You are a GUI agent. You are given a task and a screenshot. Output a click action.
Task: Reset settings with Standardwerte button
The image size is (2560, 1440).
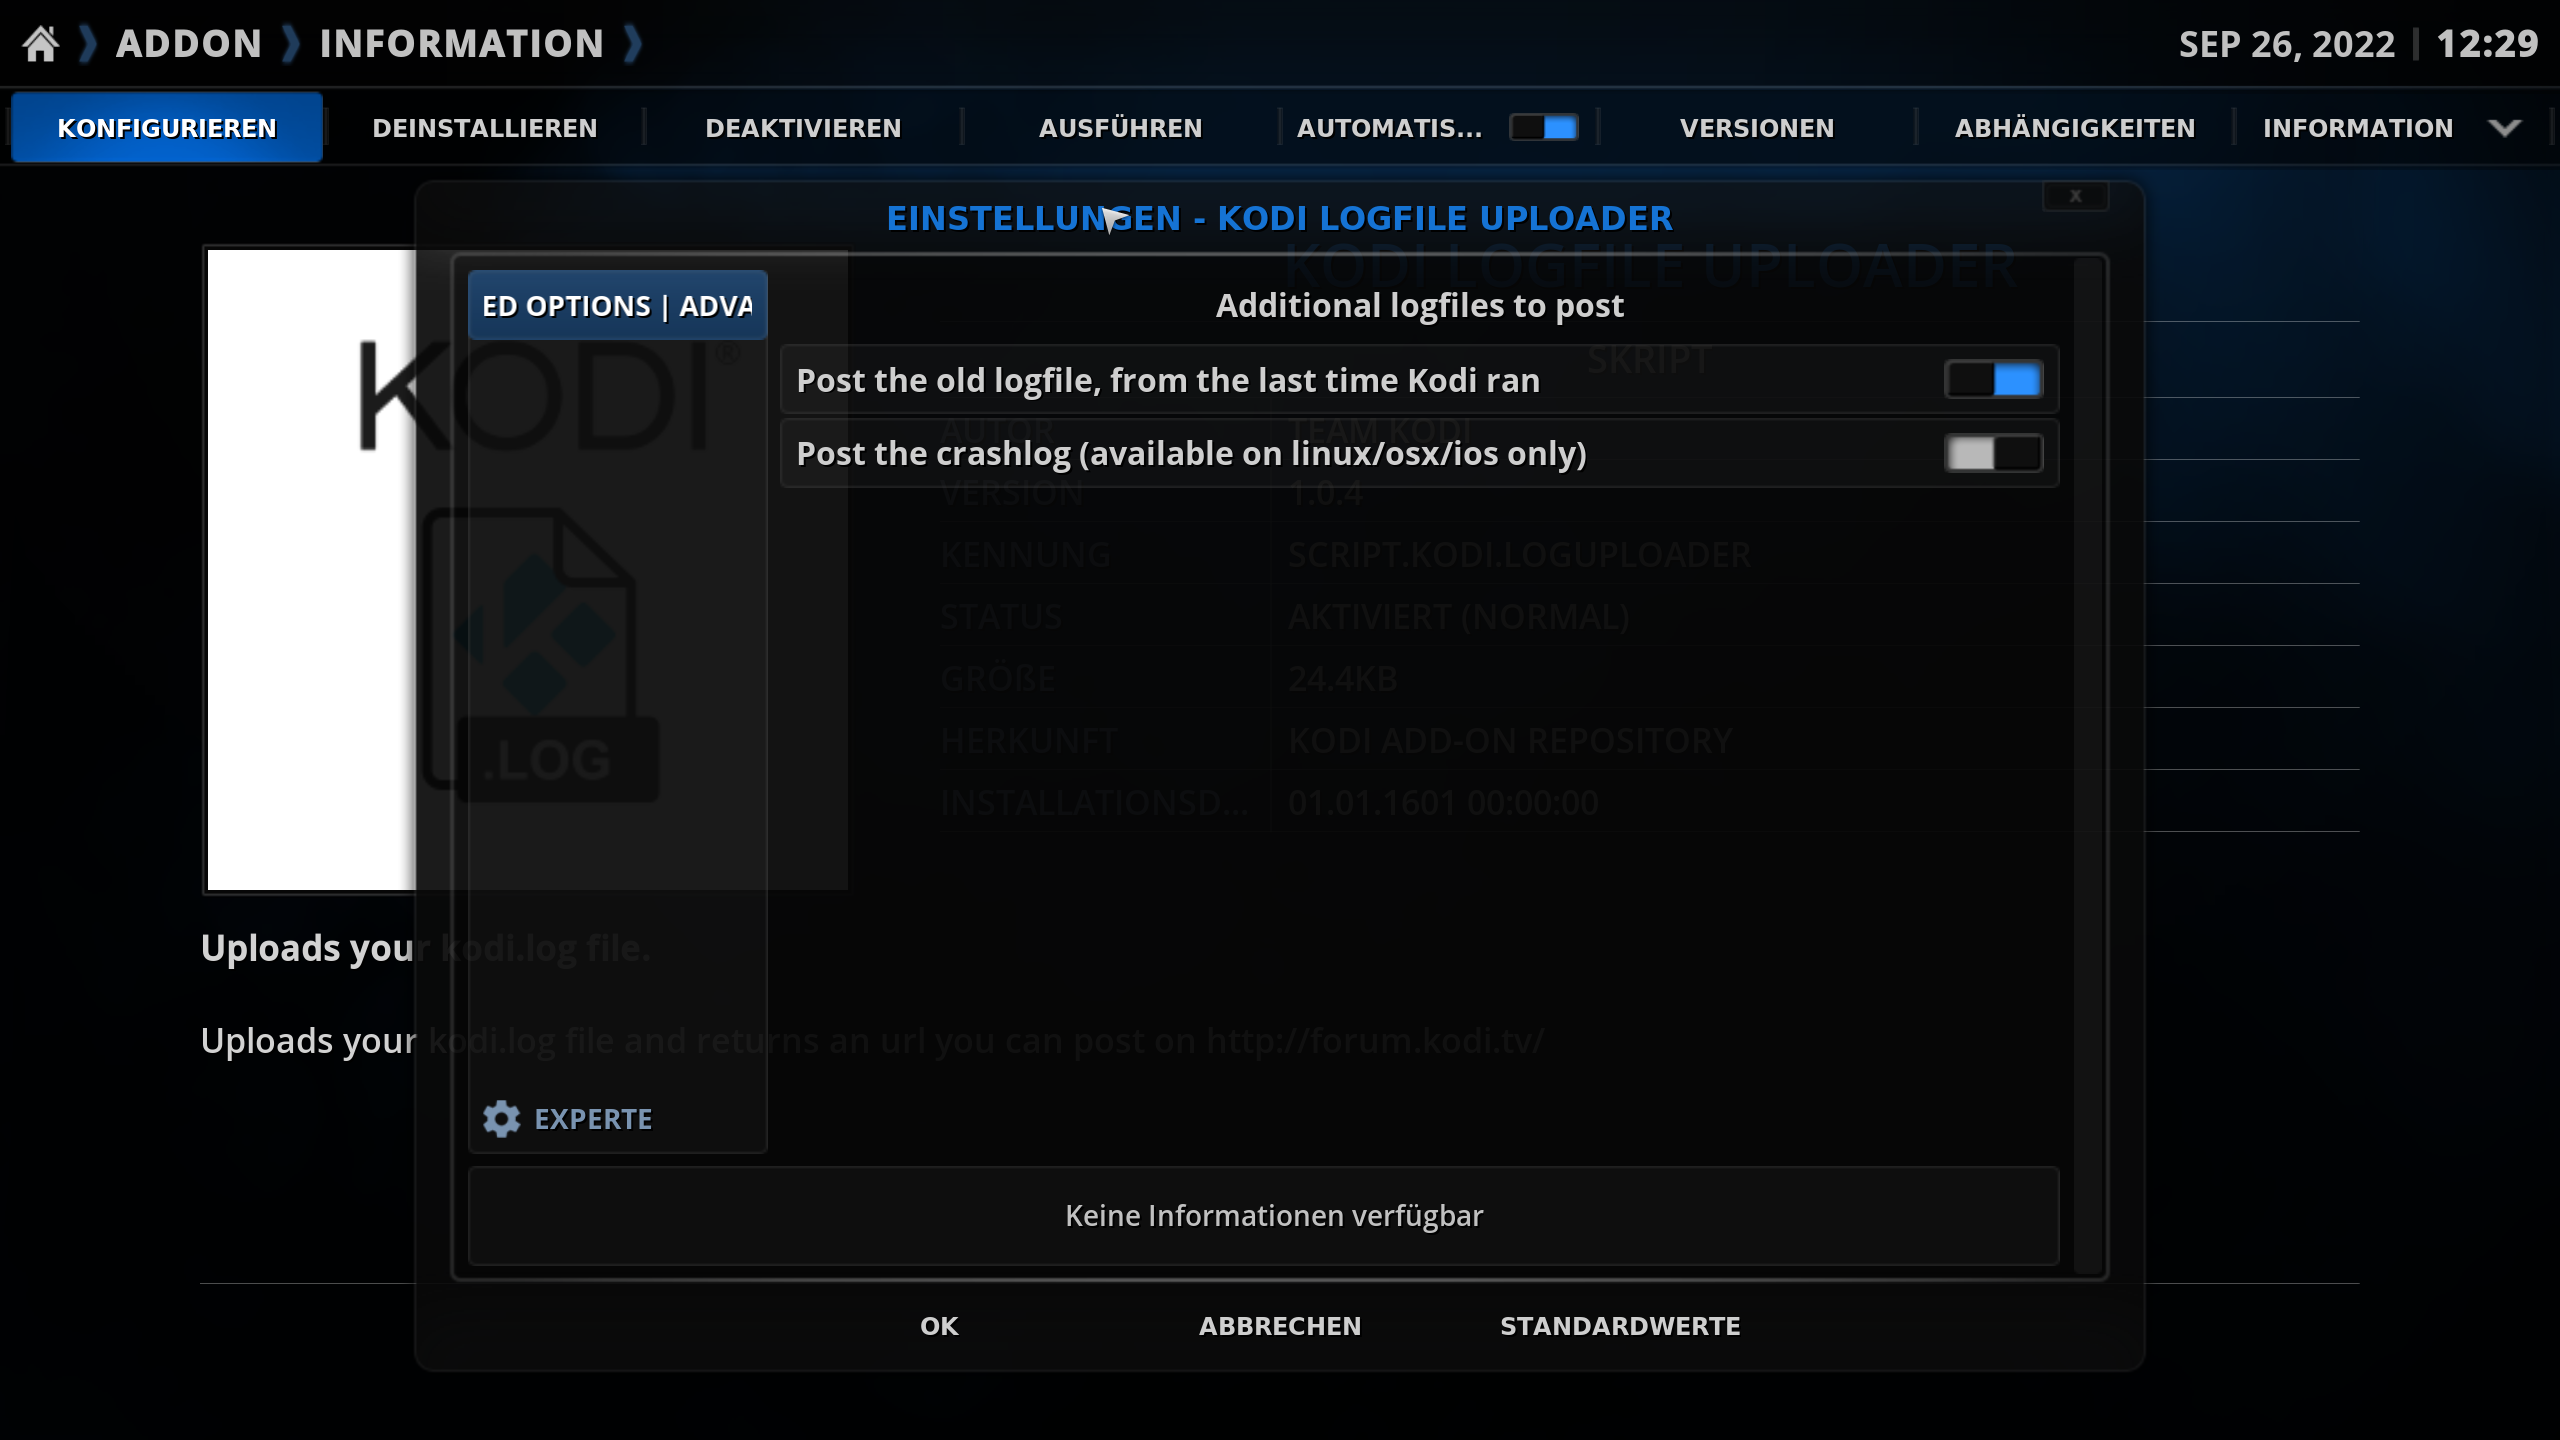[1620, 1326]
